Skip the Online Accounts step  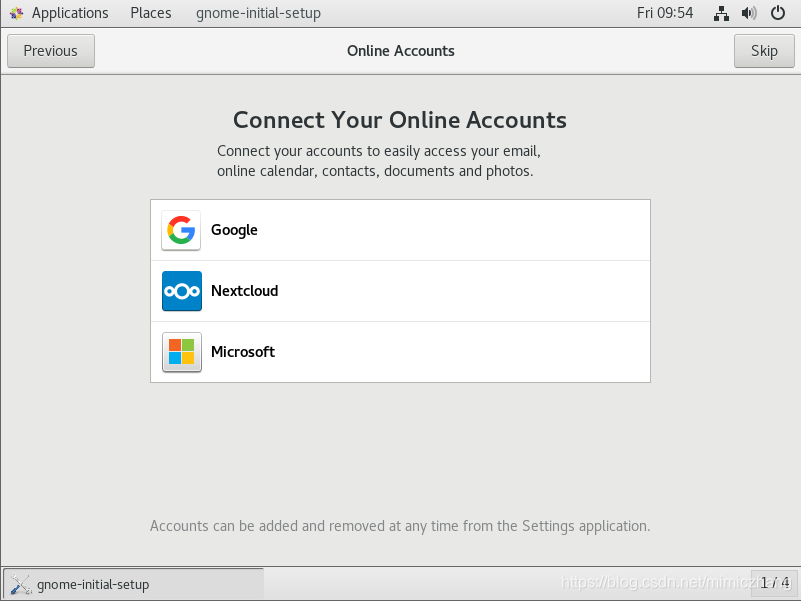click(764, 51)
